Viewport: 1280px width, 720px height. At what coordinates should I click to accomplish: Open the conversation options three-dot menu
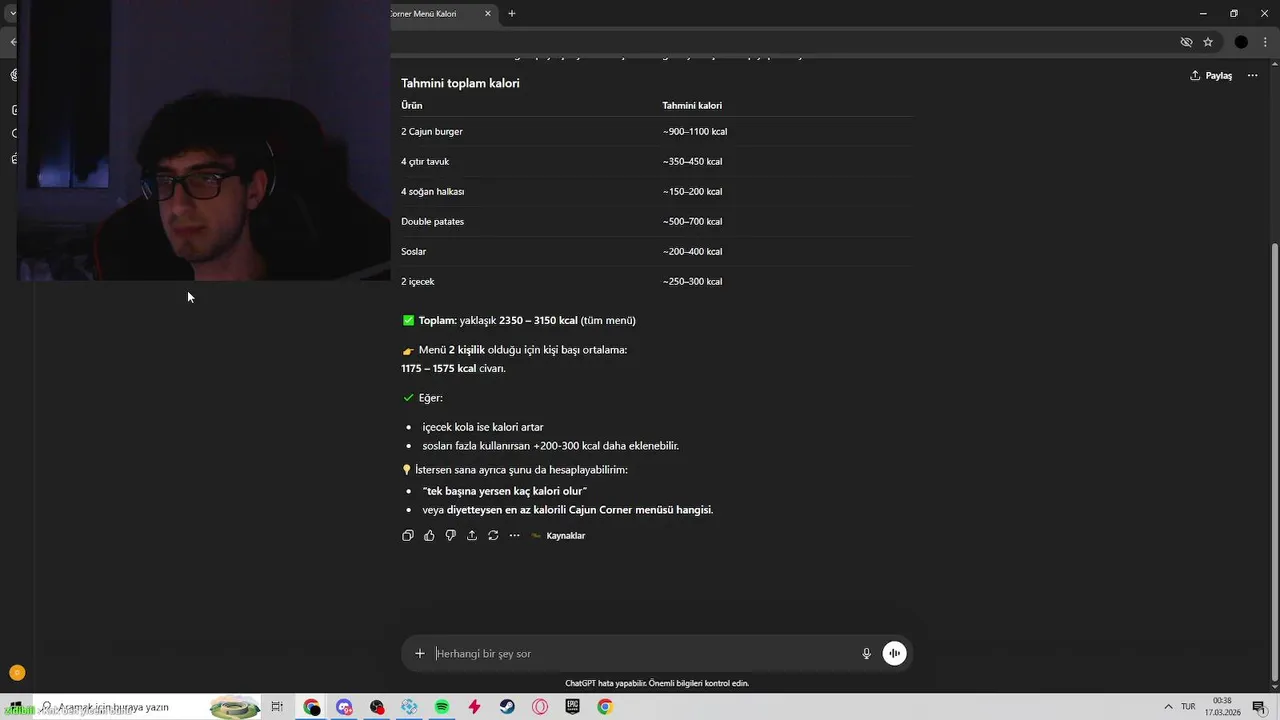(x=1252, y=76)
